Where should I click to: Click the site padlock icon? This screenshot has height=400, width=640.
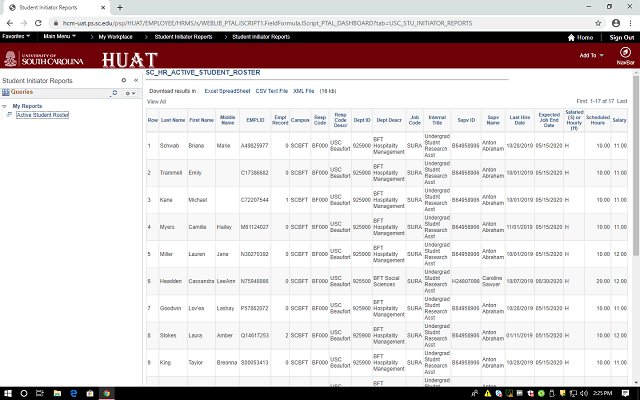pos(56,23)
